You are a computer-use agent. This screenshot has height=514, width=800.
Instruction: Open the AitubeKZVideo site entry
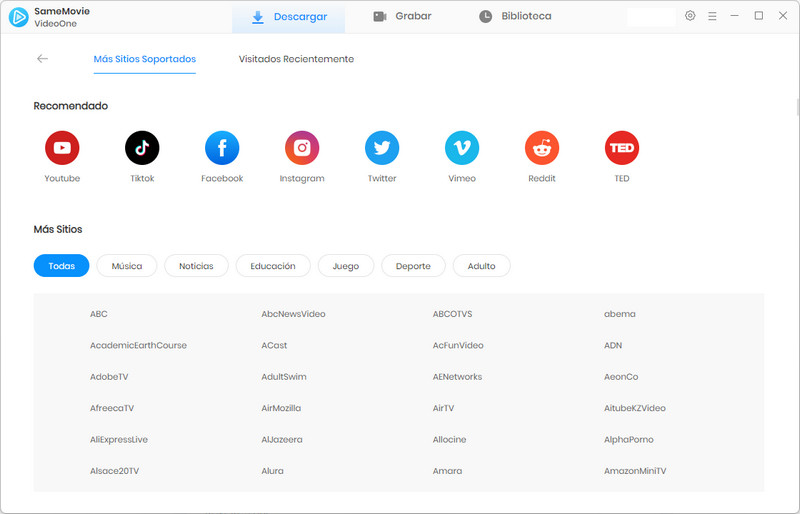tap(635, 408)
